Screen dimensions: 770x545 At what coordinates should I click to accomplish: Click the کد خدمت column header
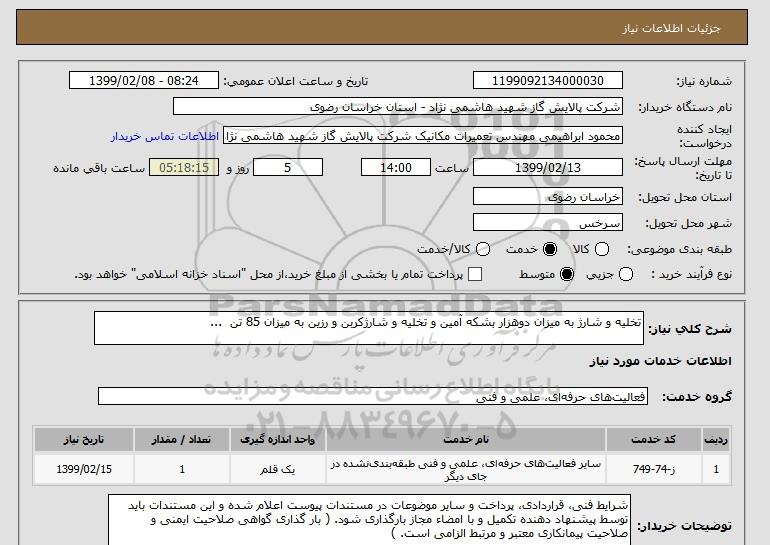[653, 439]
